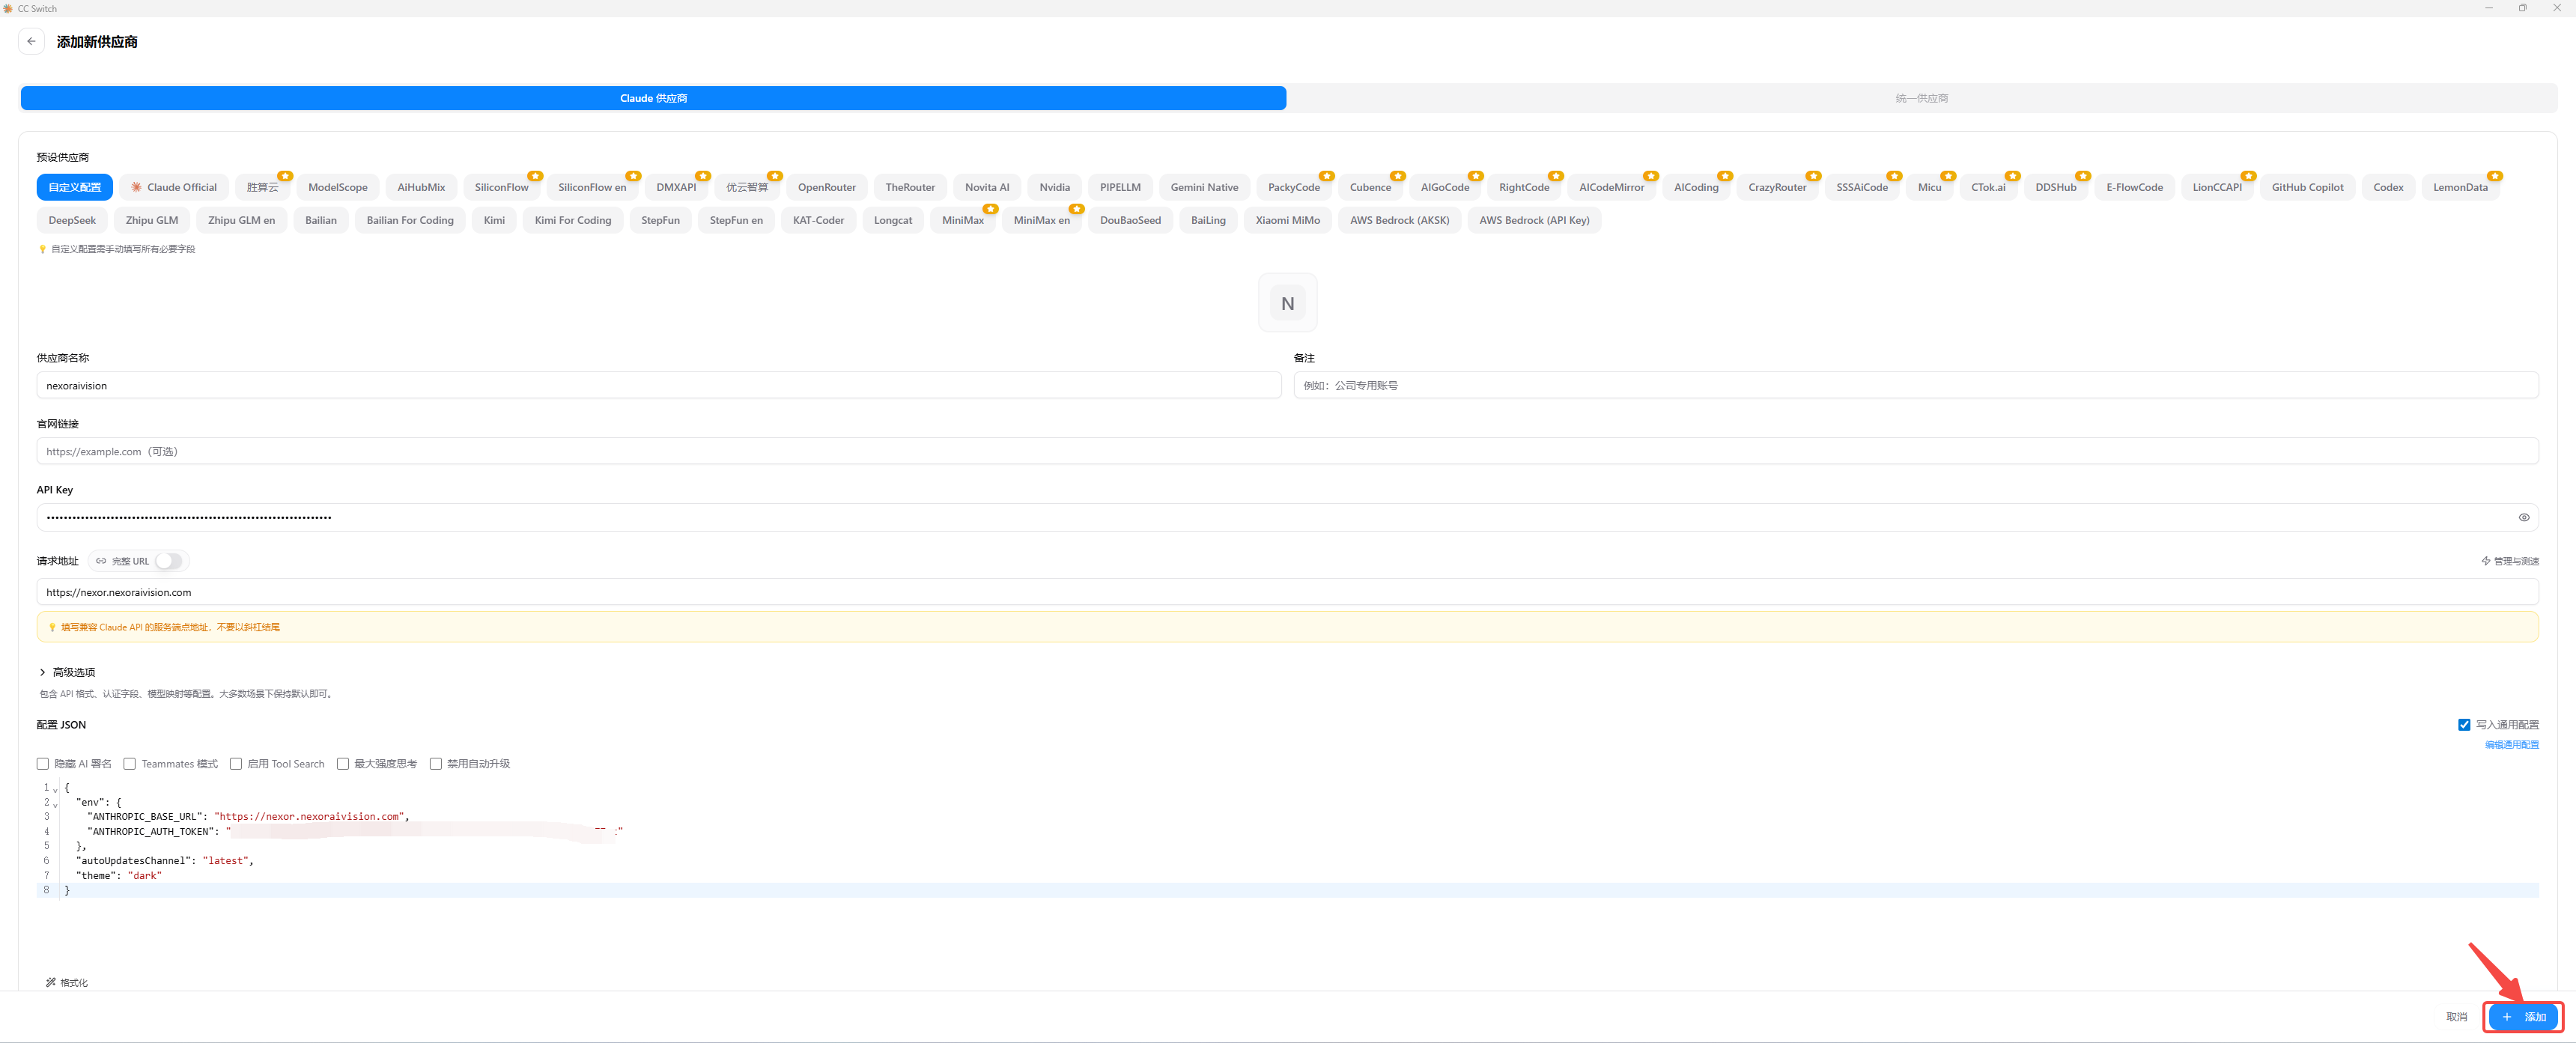Screen dimensions: 2576x1043
Task: Select the Xiaomi MiMo preset
Action: tap(1287, 220)
